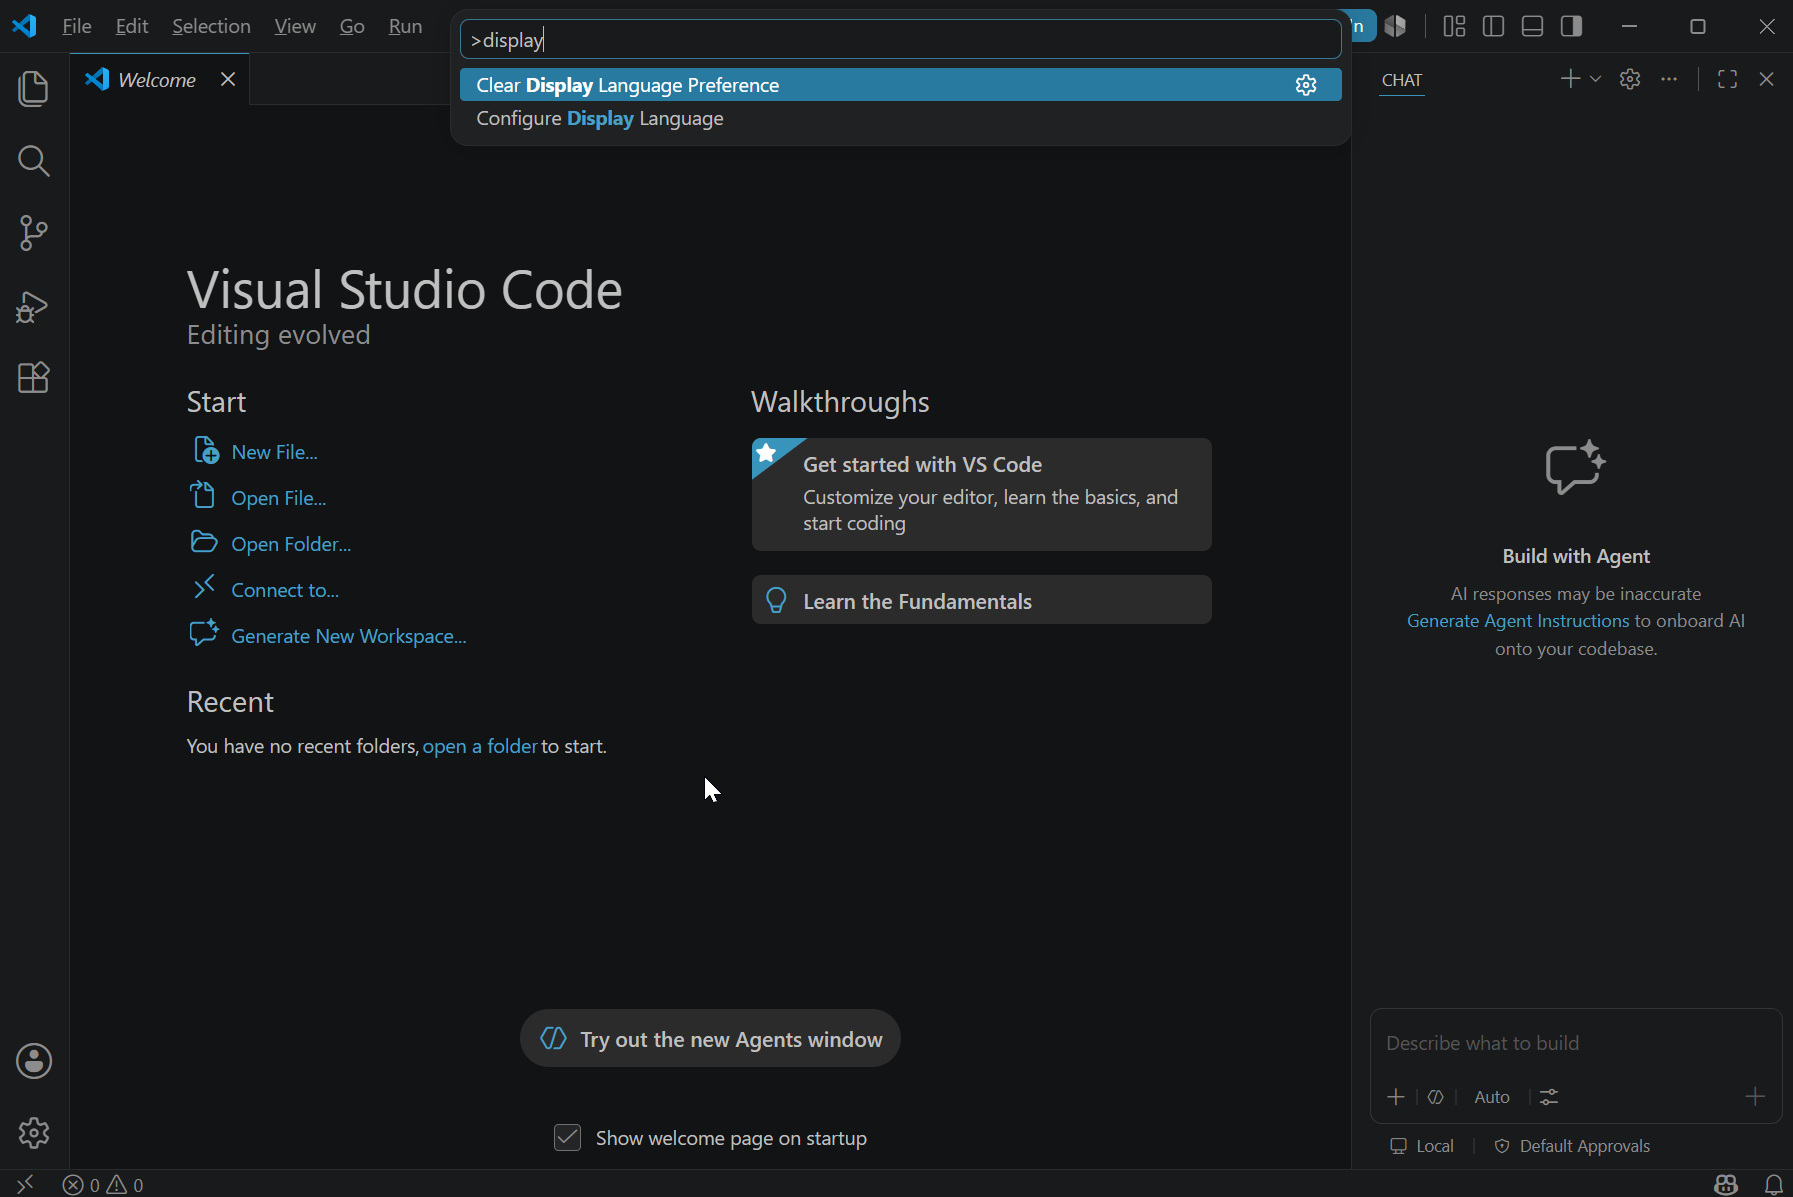Open the Auto model picker
This screenshot has height=1197, width=1793.
tap(1492, 1097)
